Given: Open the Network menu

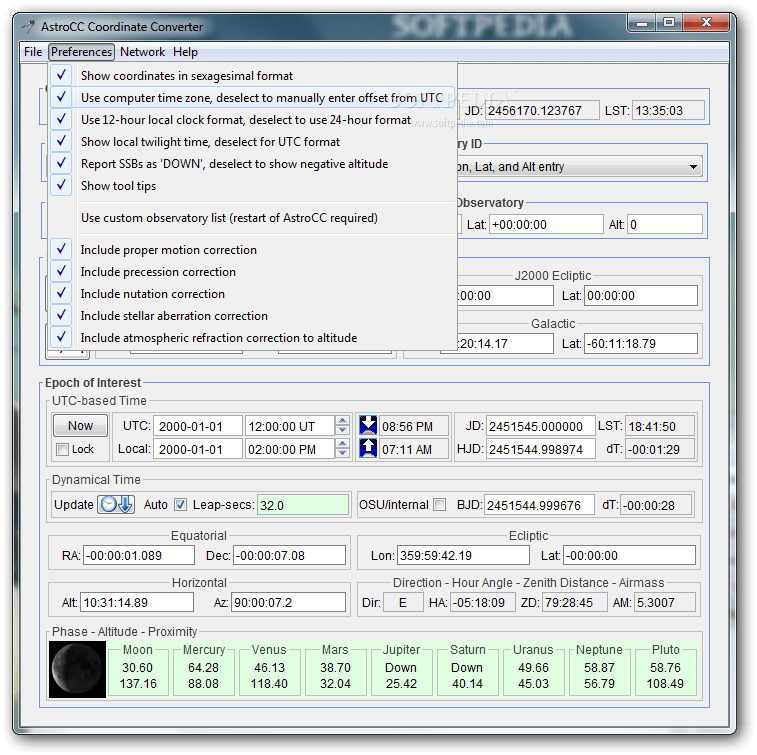Looking at the screenshot, I should [x=142, y=52].
